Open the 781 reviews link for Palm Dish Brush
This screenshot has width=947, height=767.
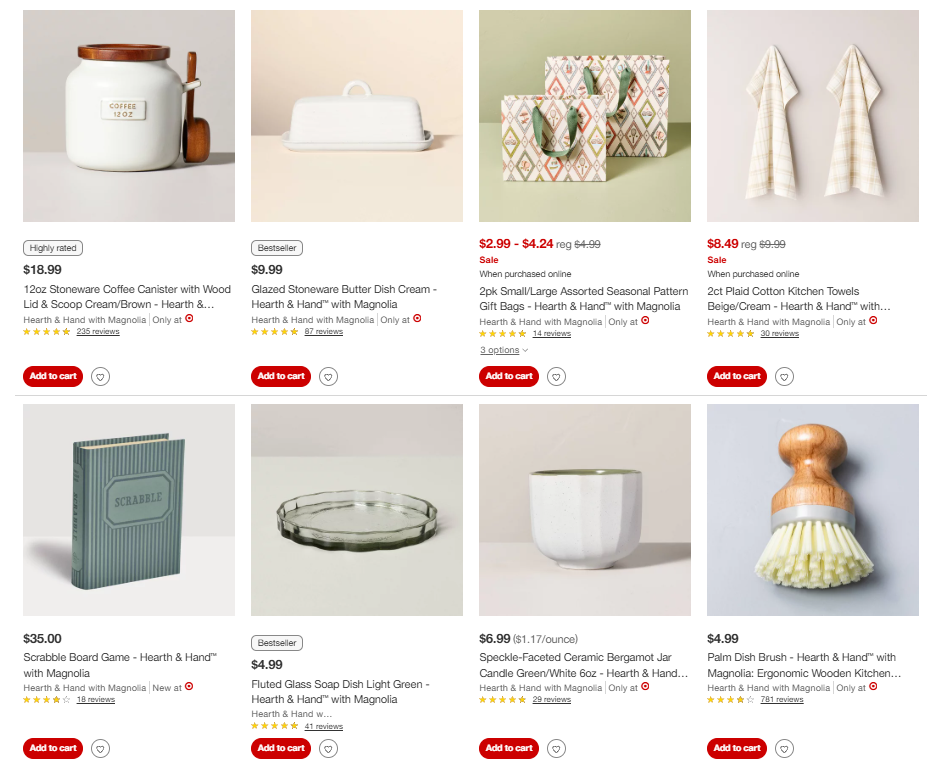(x=782, y=699)
